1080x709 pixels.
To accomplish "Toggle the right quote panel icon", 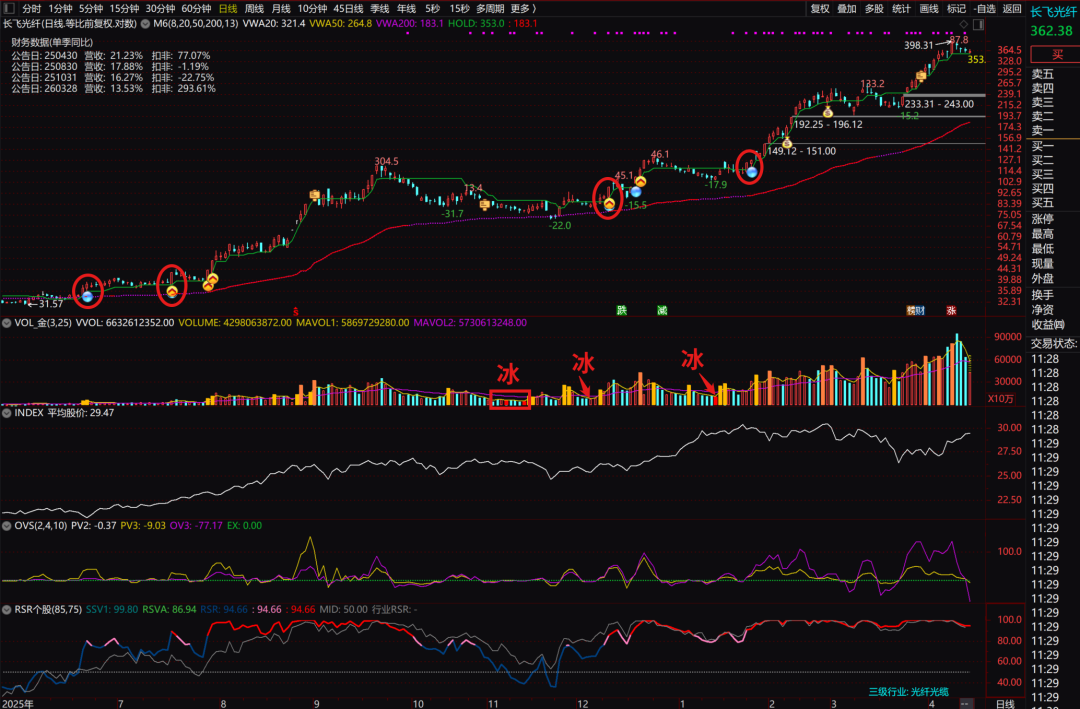I will [x=977, y=24].
